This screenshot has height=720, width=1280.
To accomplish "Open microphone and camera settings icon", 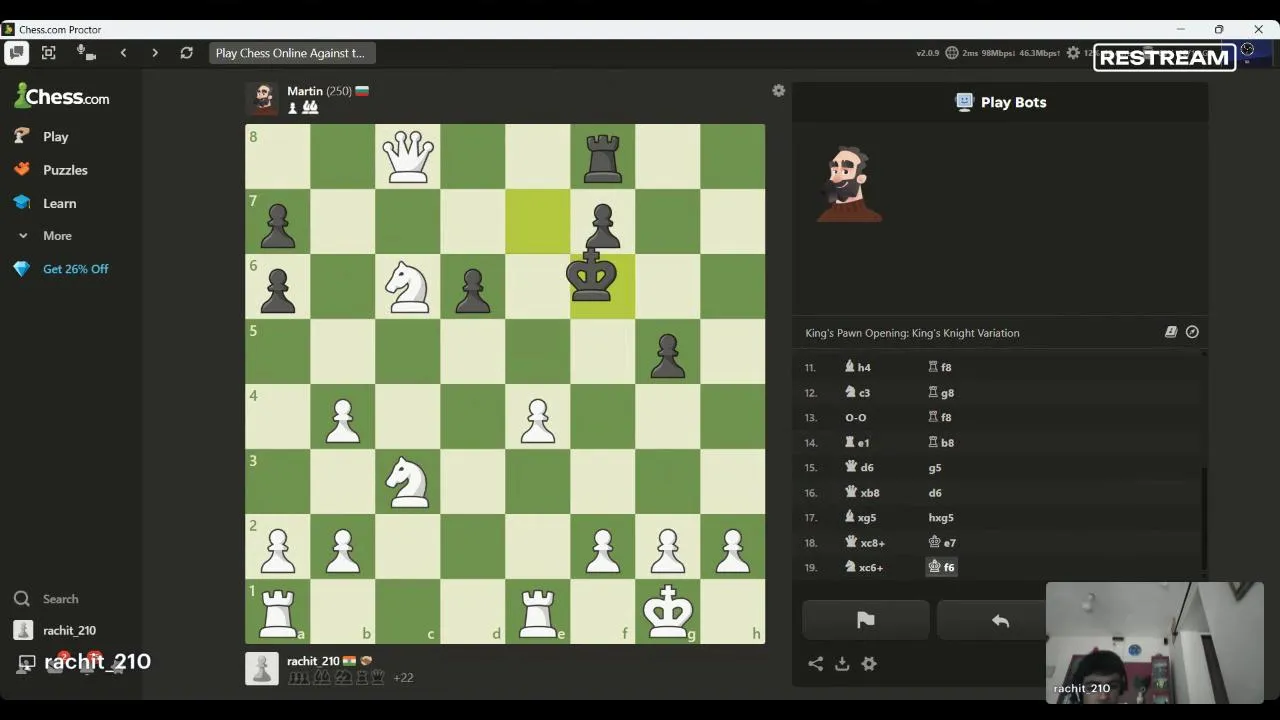I will pos(85,53).
